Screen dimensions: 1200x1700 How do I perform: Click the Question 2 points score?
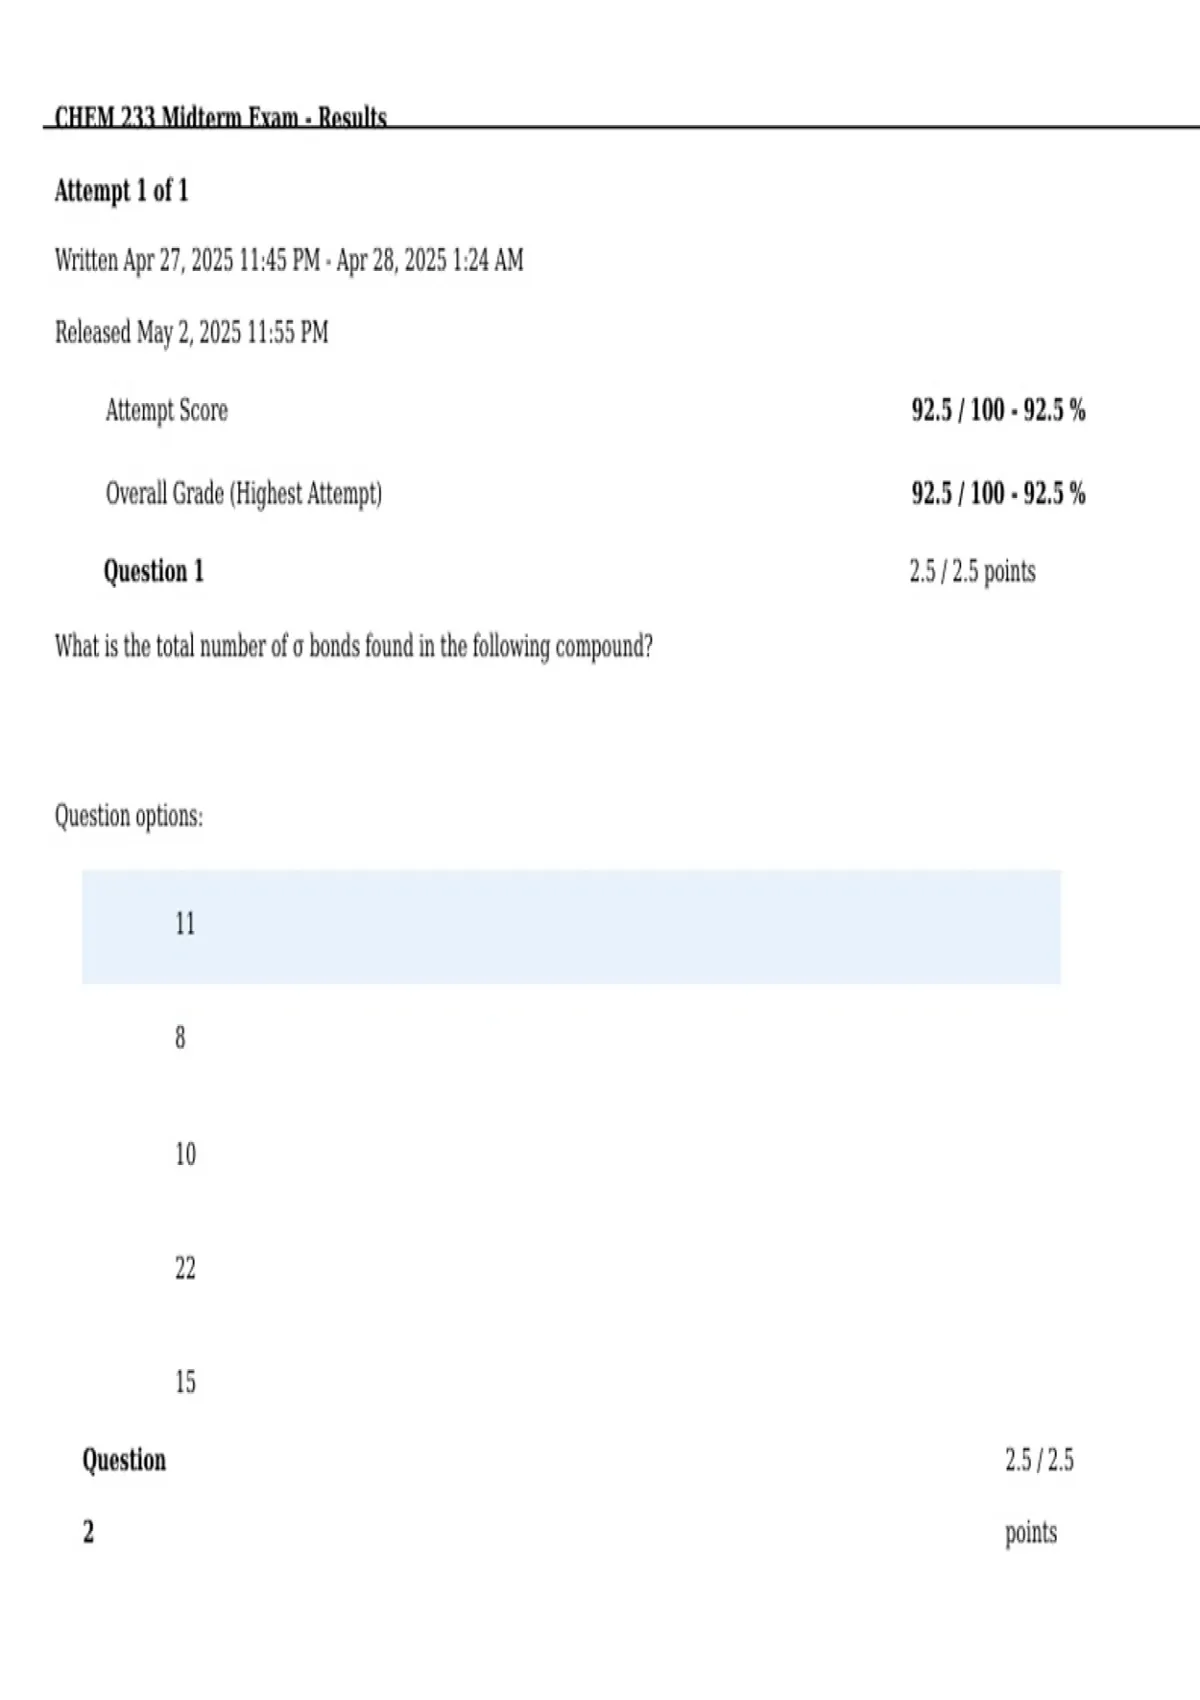pyautogui.click(x=1039, y=1496)
